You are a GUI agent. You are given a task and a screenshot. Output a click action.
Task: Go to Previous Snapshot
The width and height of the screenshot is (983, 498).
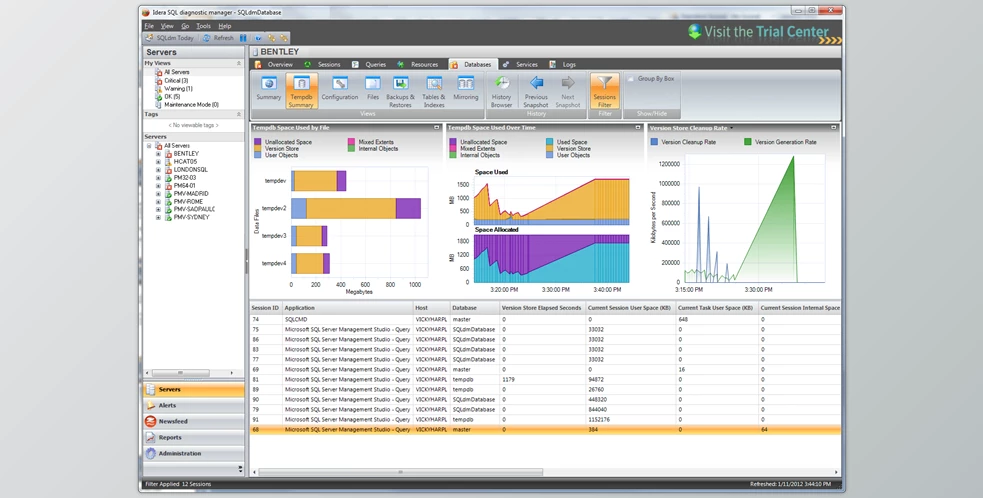point(536,92)
